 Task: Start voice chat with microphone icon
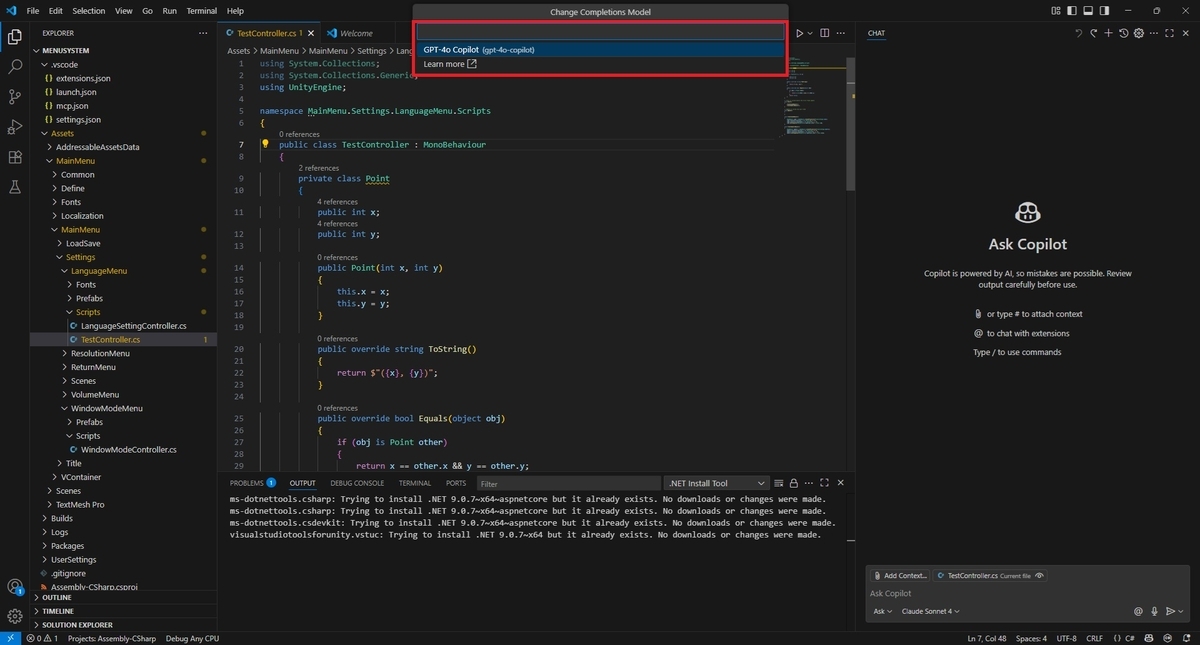point(1154,611)
